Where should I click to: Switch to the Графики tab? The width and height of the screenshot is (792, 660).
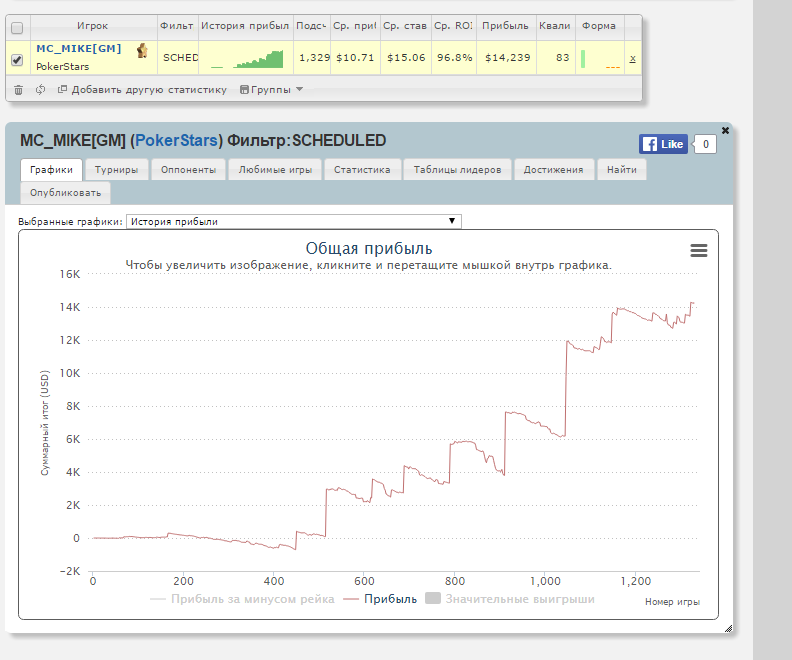tap(51, 170)
